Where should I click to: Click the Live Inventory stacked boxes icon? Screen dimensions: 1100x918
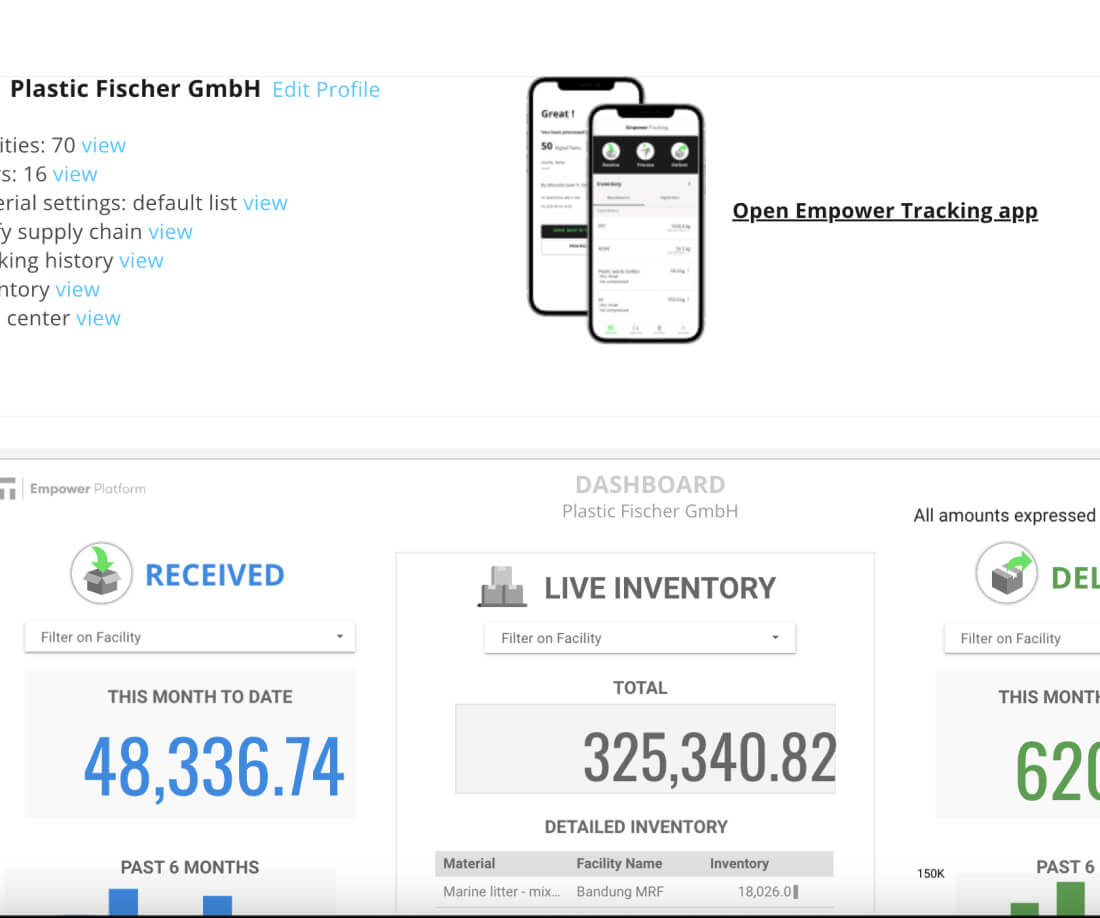coord(502,587)
